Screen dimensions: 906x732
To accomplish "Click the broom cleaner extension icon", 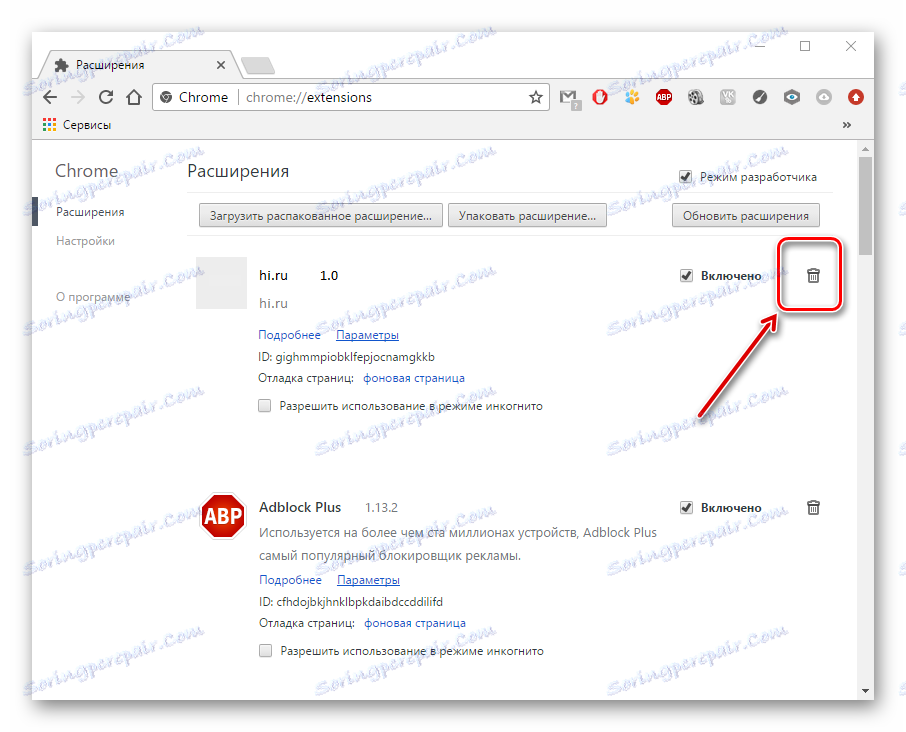I will coord(760,97).
